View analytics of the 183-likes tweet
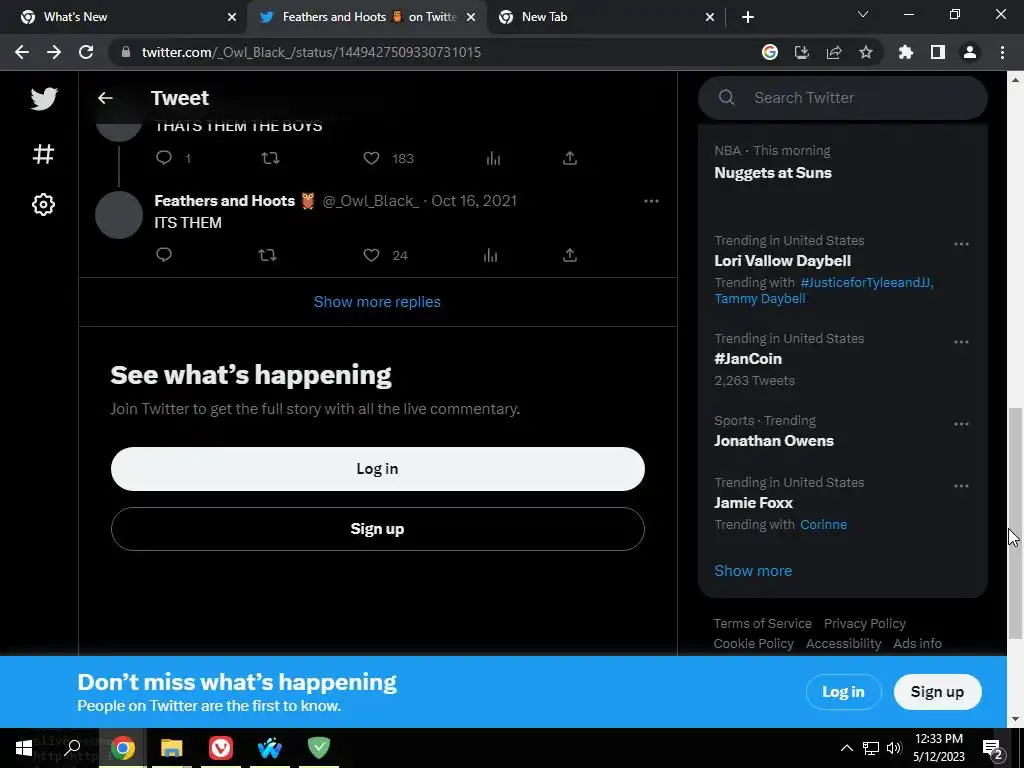The image size is (1024, 768). 493,158
